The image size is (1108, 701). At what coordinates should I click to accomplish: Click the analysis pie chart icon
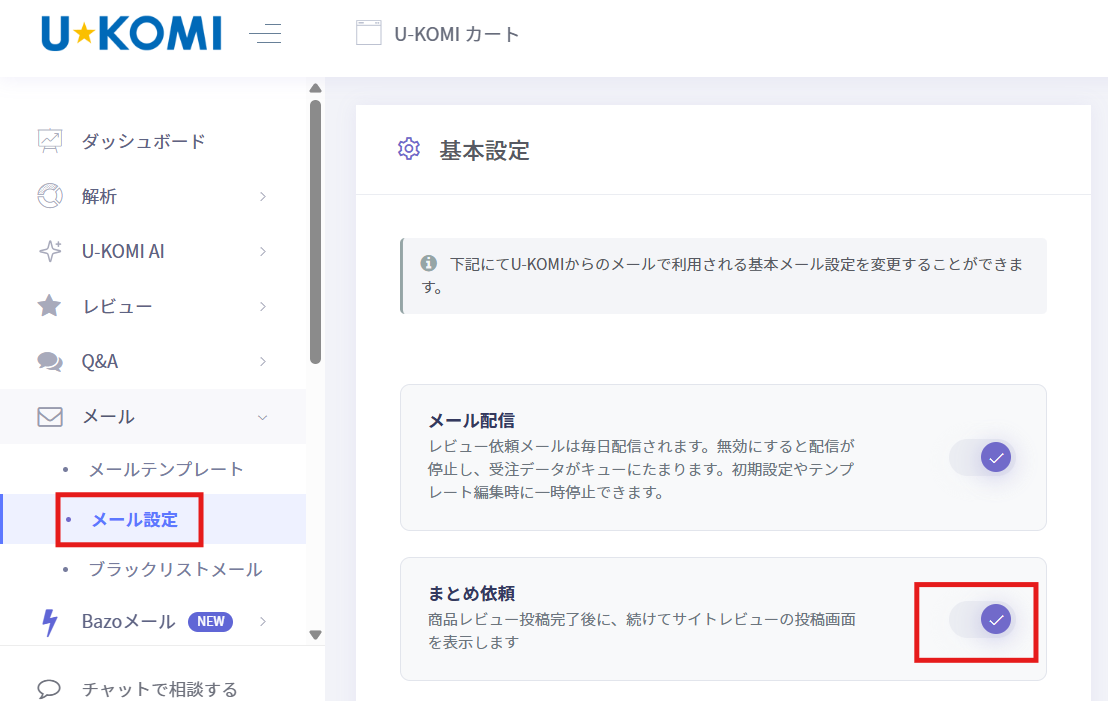click(x=49, y=196)
